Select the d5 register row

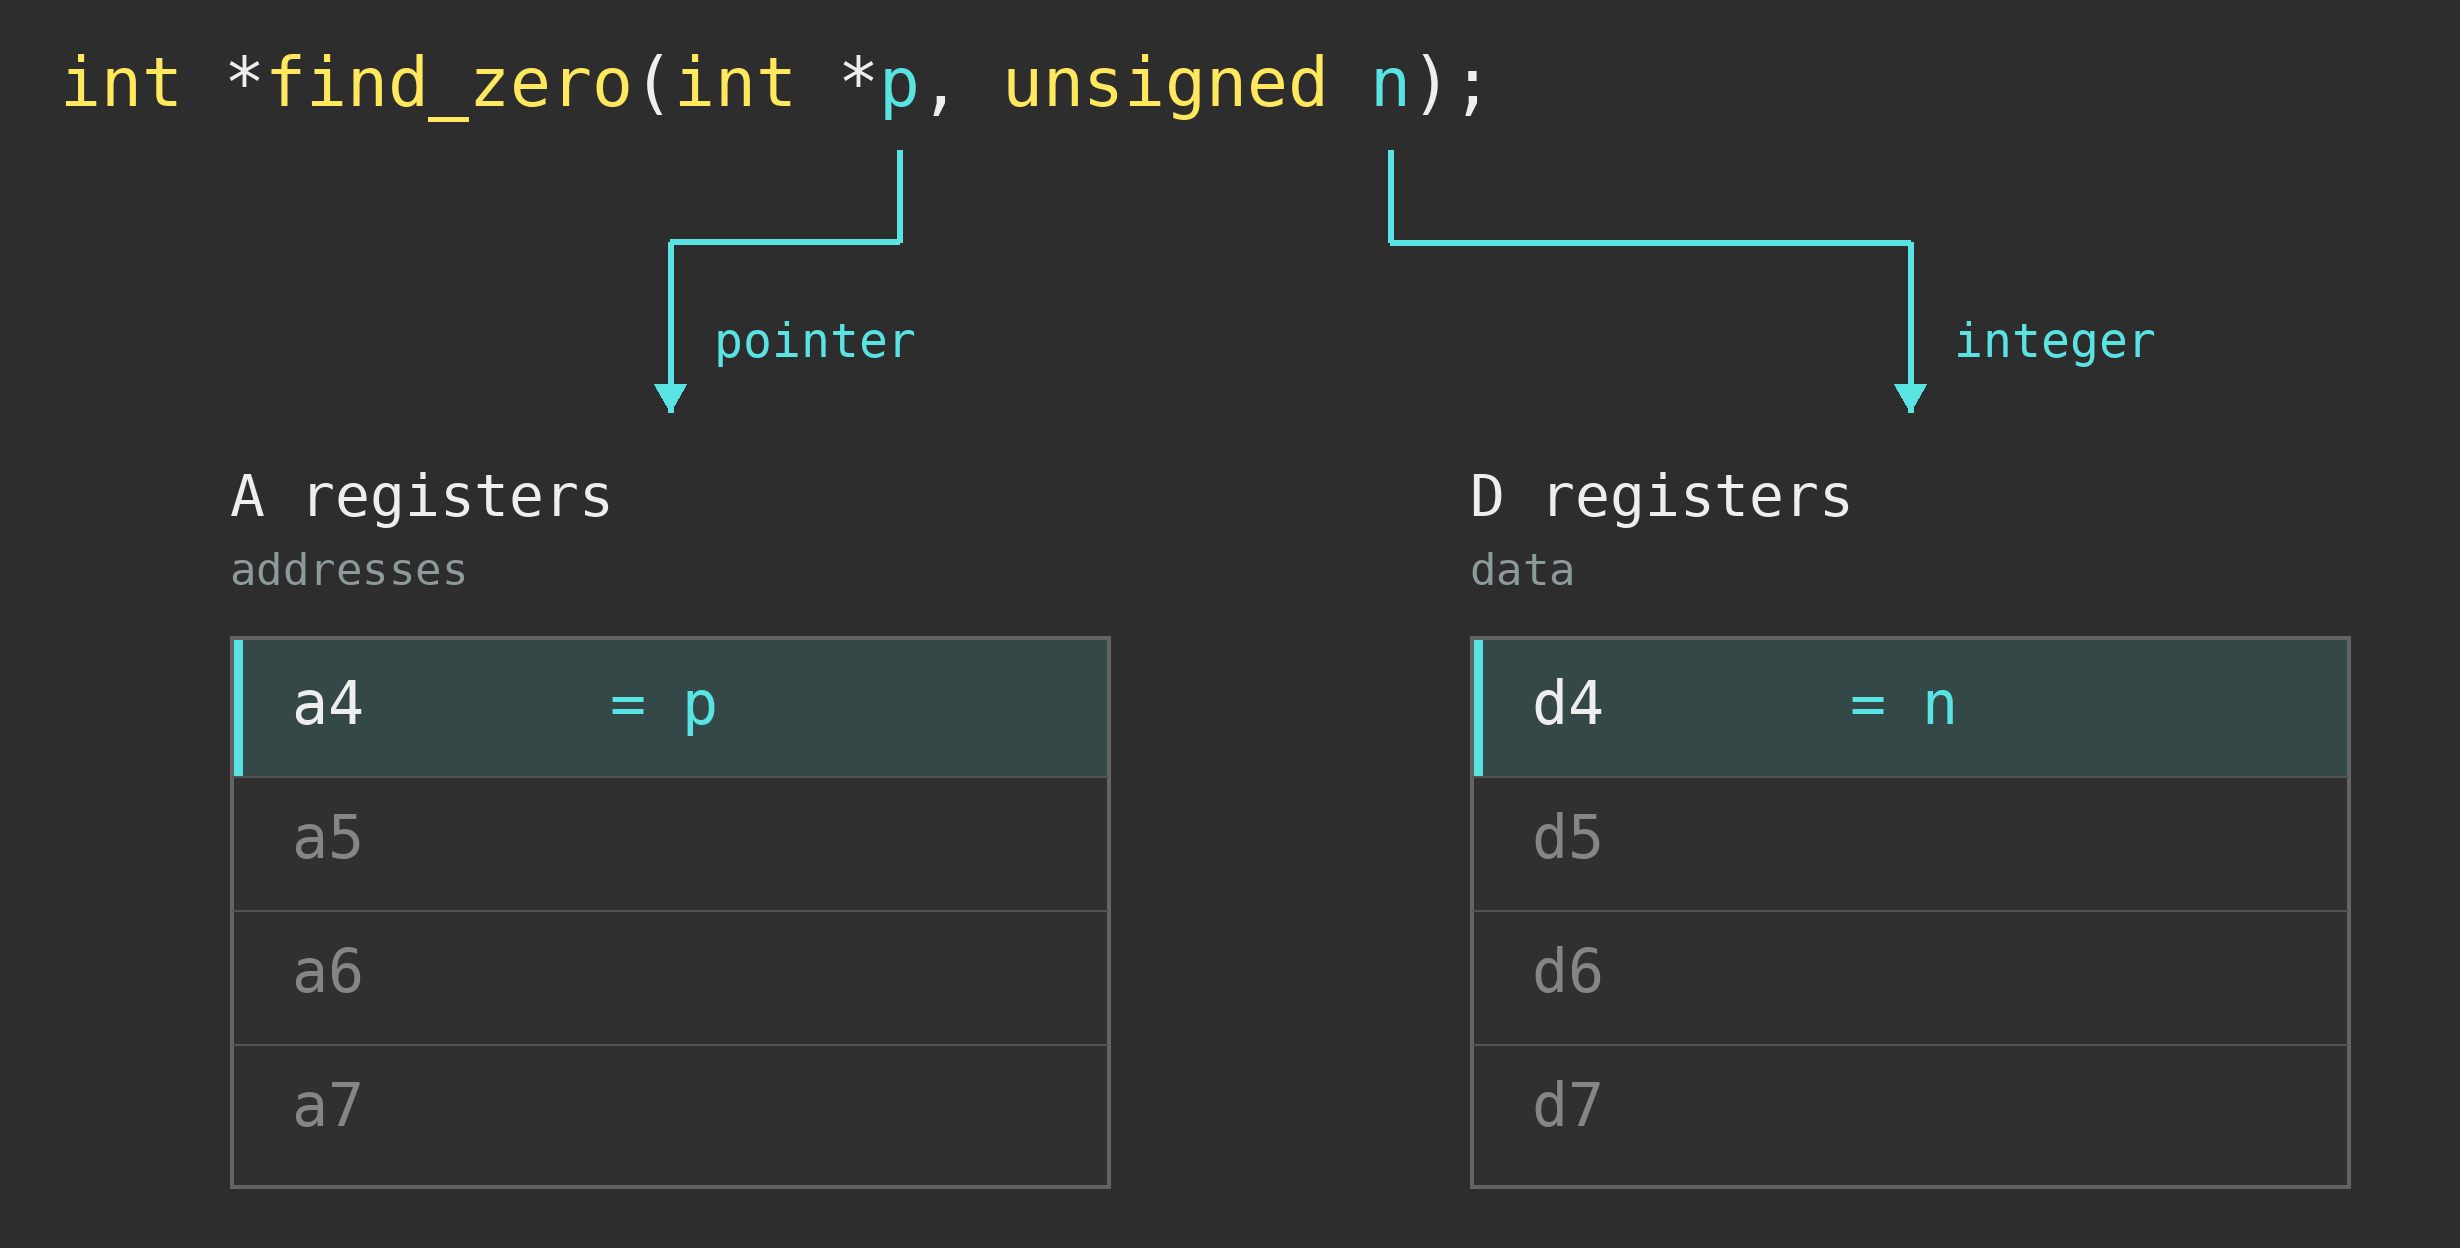(1911, 843)
